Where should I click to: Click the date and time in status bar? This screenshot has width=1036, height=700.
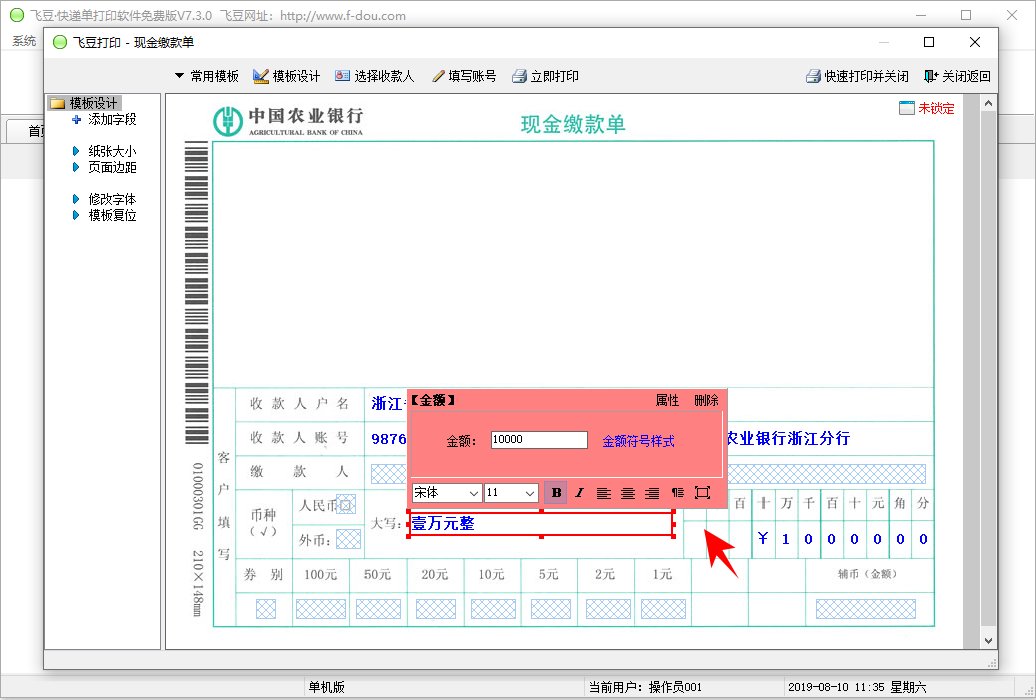tap(857, 687)
